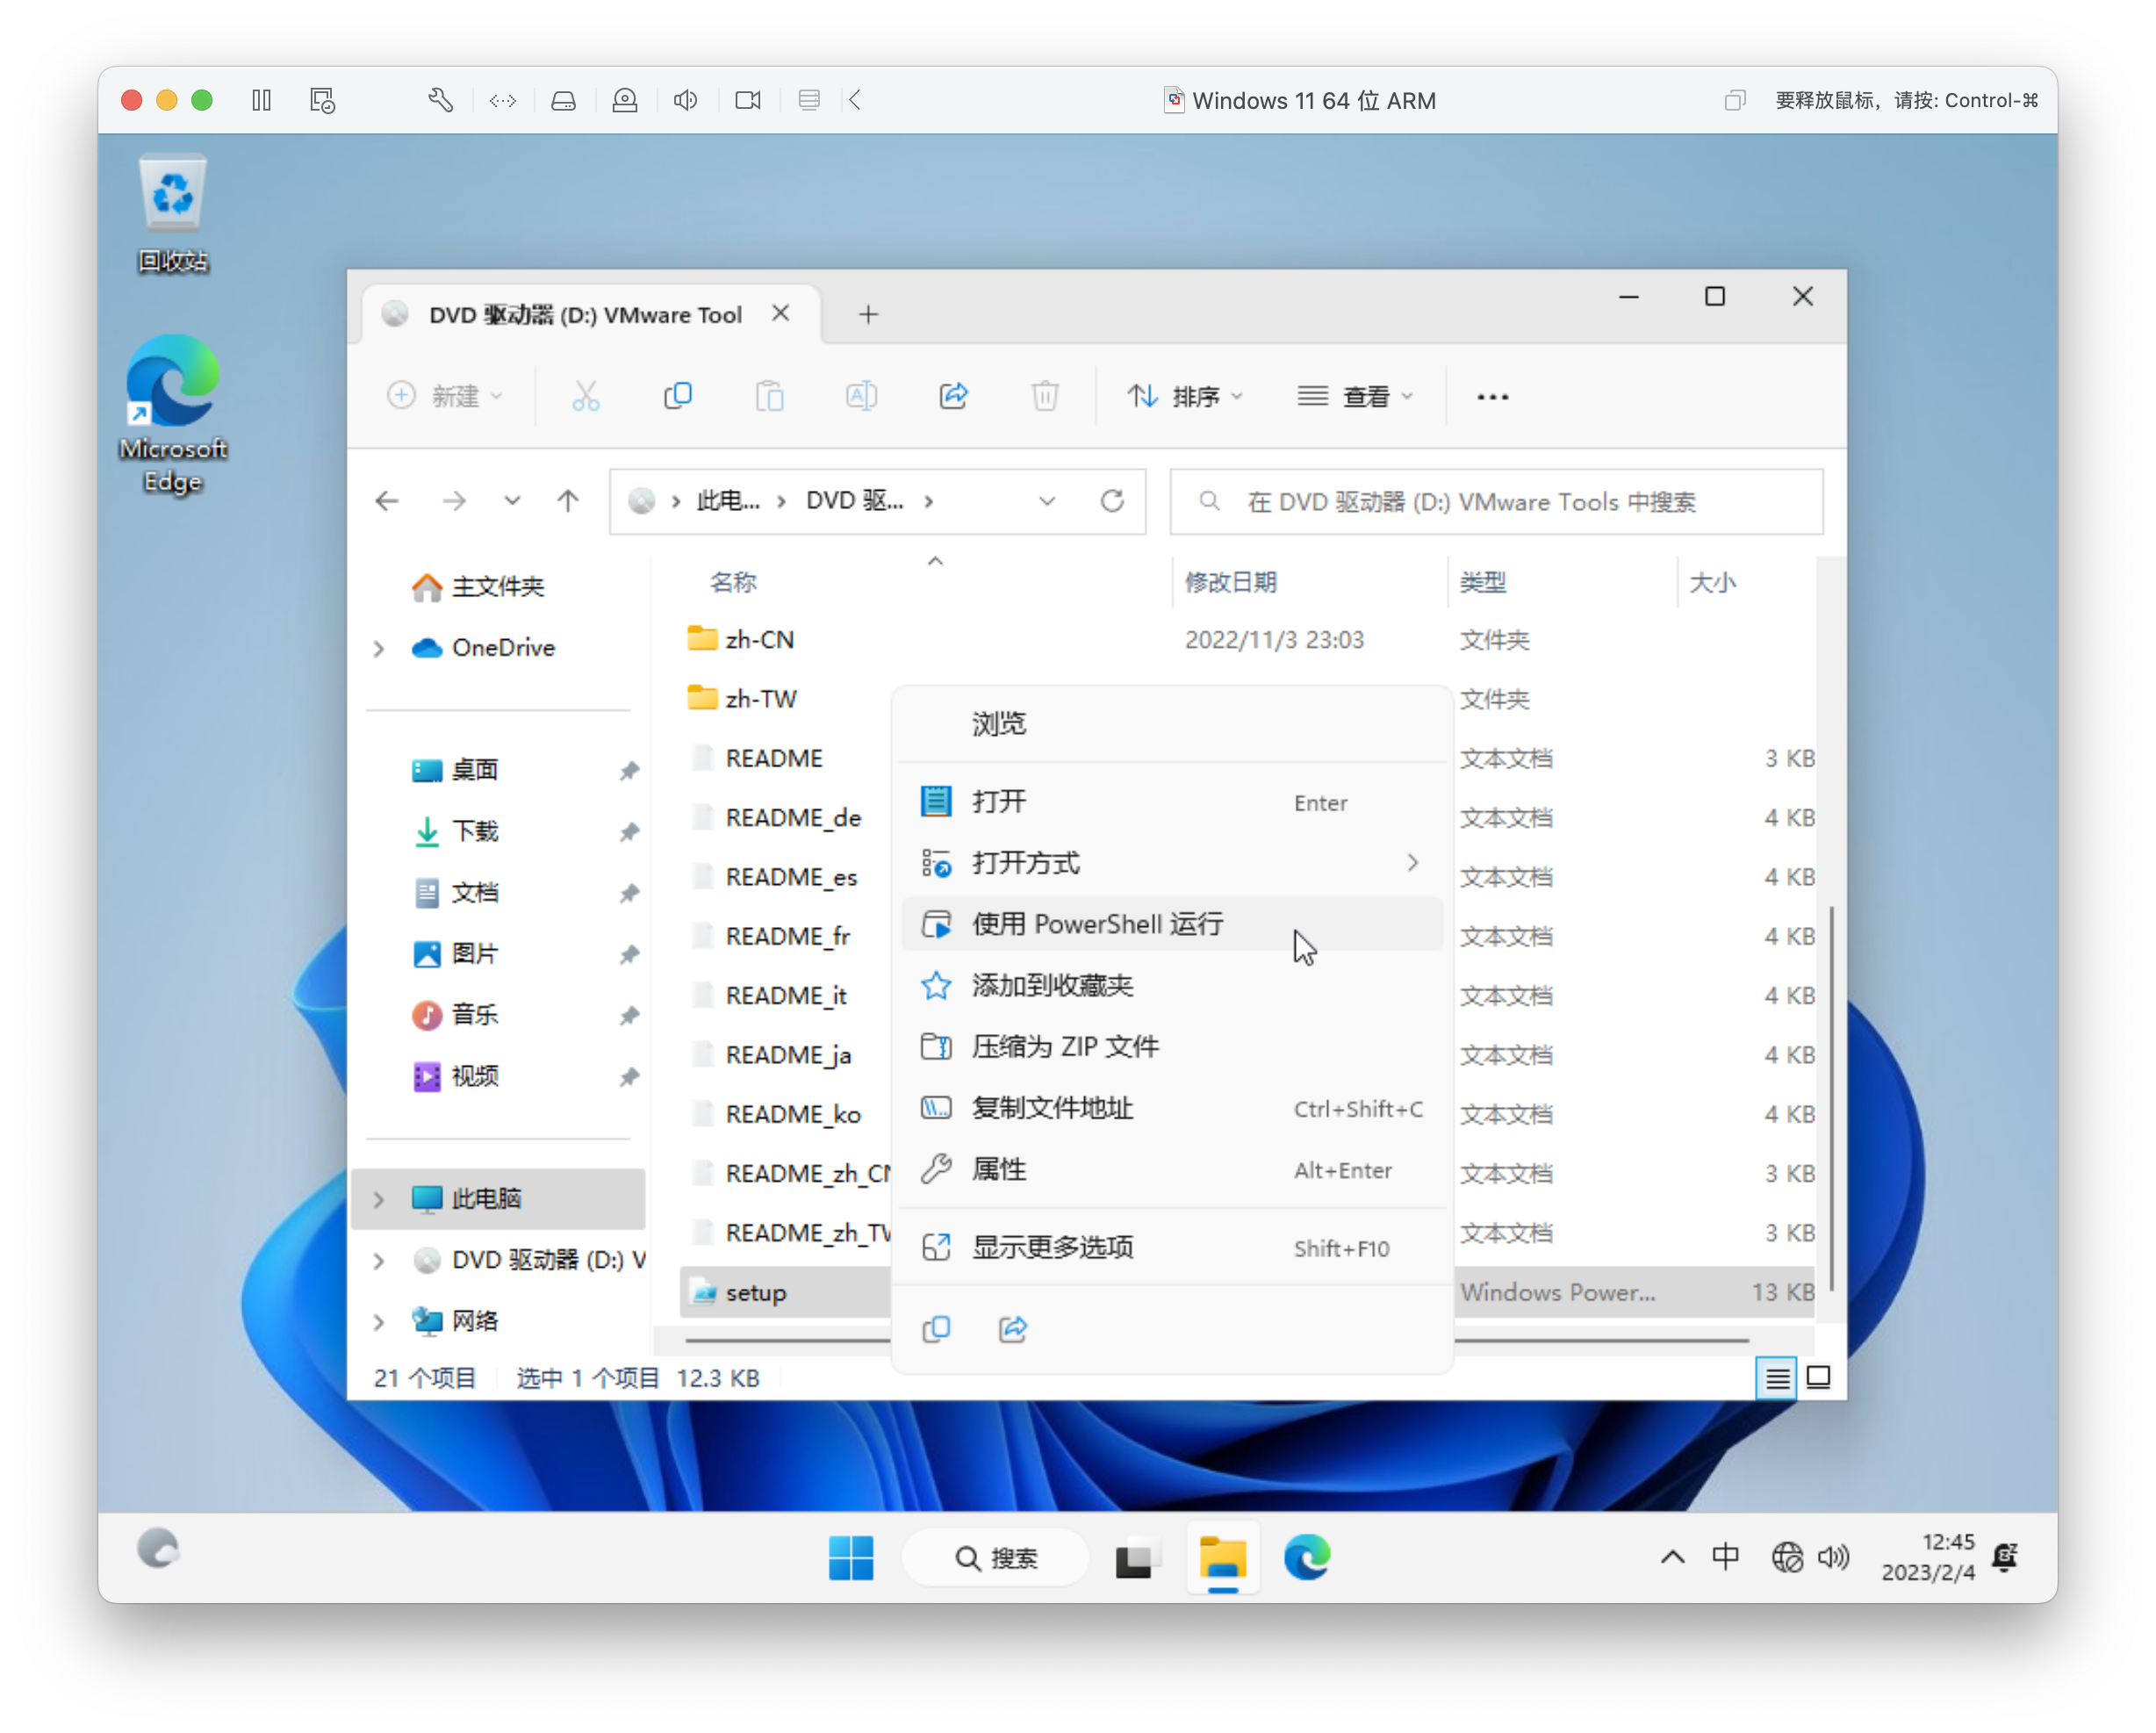This screenshot has height=1733, width=2156.
Task: Click the search box for DVD drive
Action: (1497, 502)
